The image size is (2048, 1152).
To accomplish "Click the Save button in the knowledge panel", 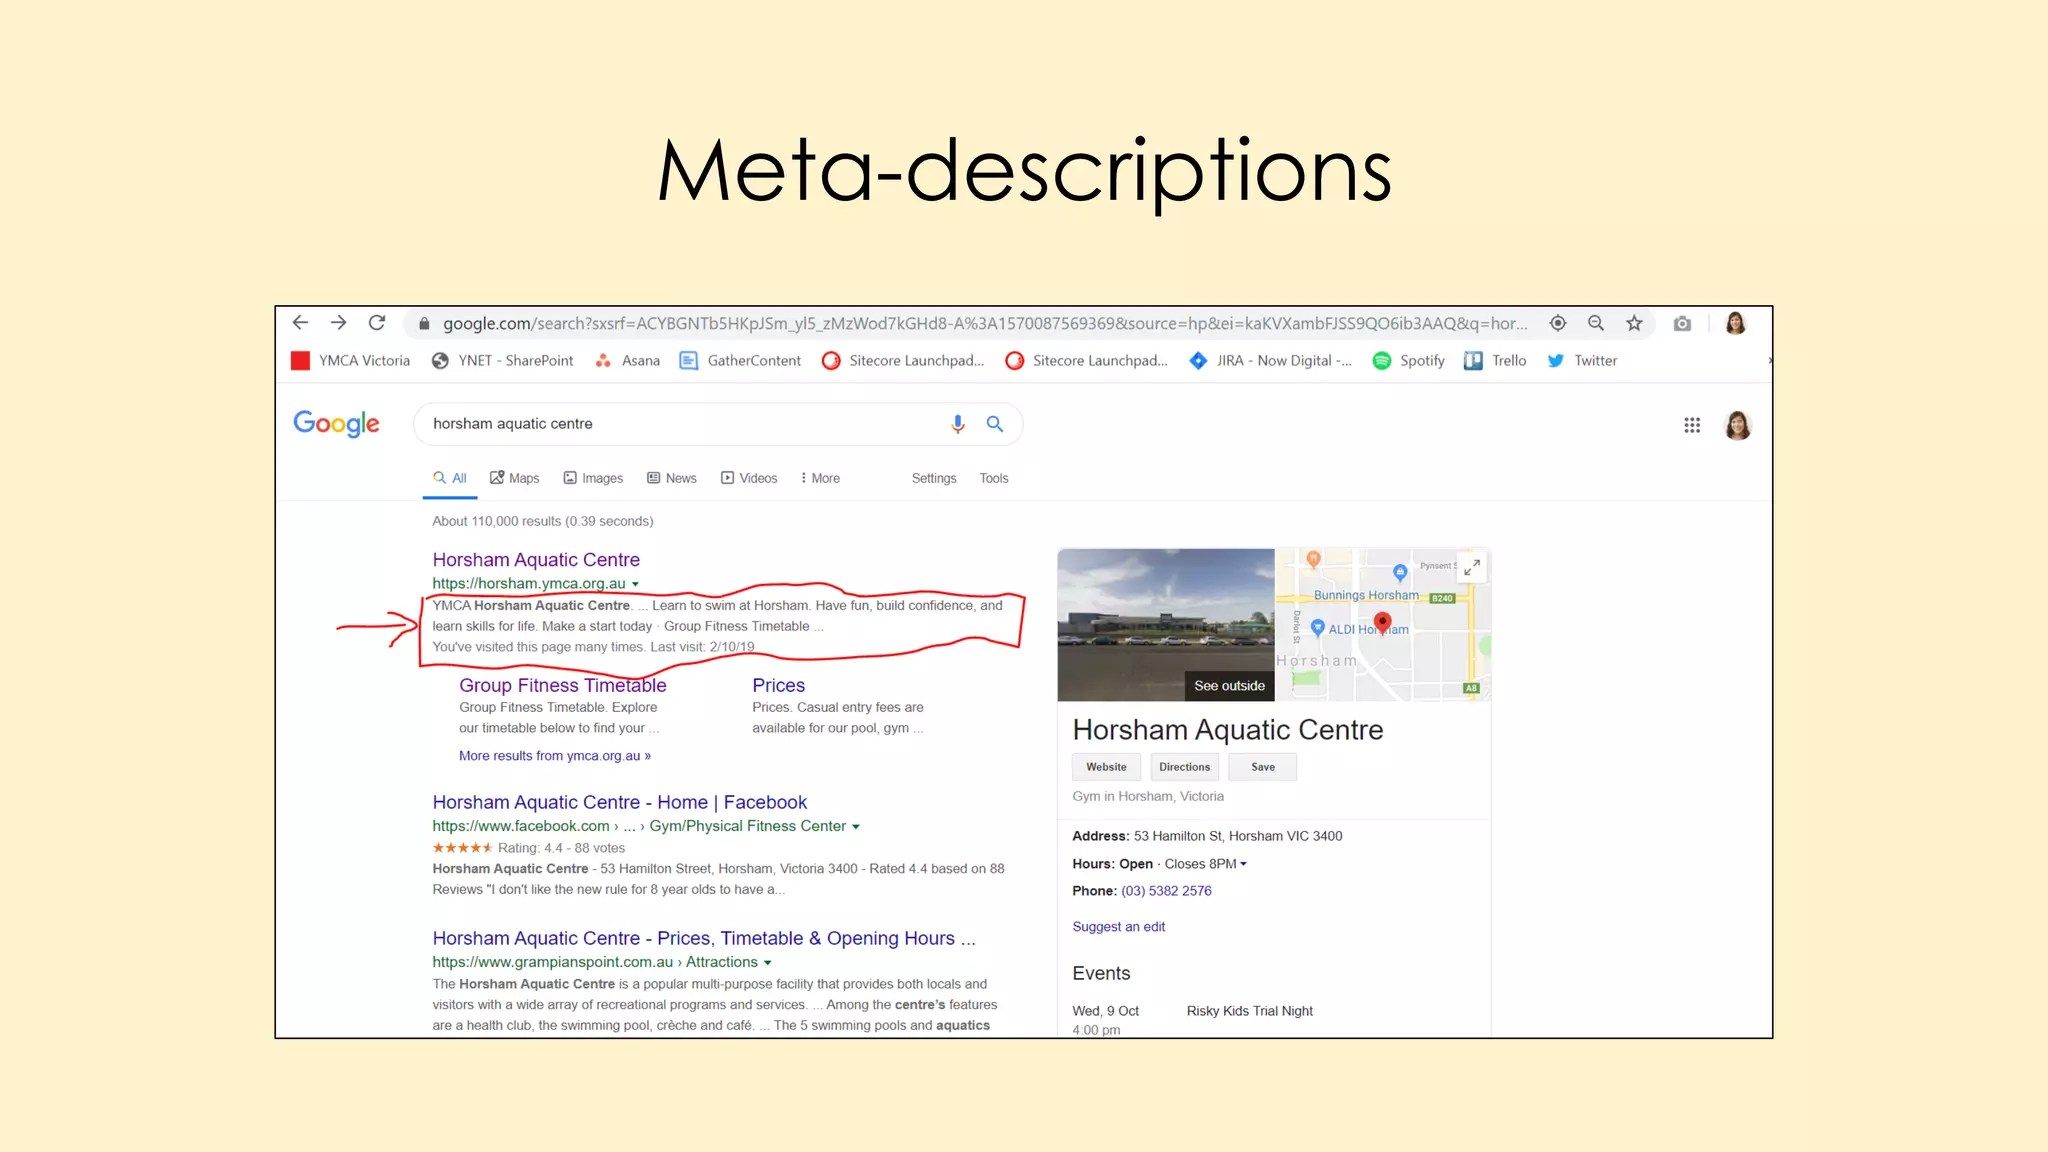I will click(x=1263, y=767).
